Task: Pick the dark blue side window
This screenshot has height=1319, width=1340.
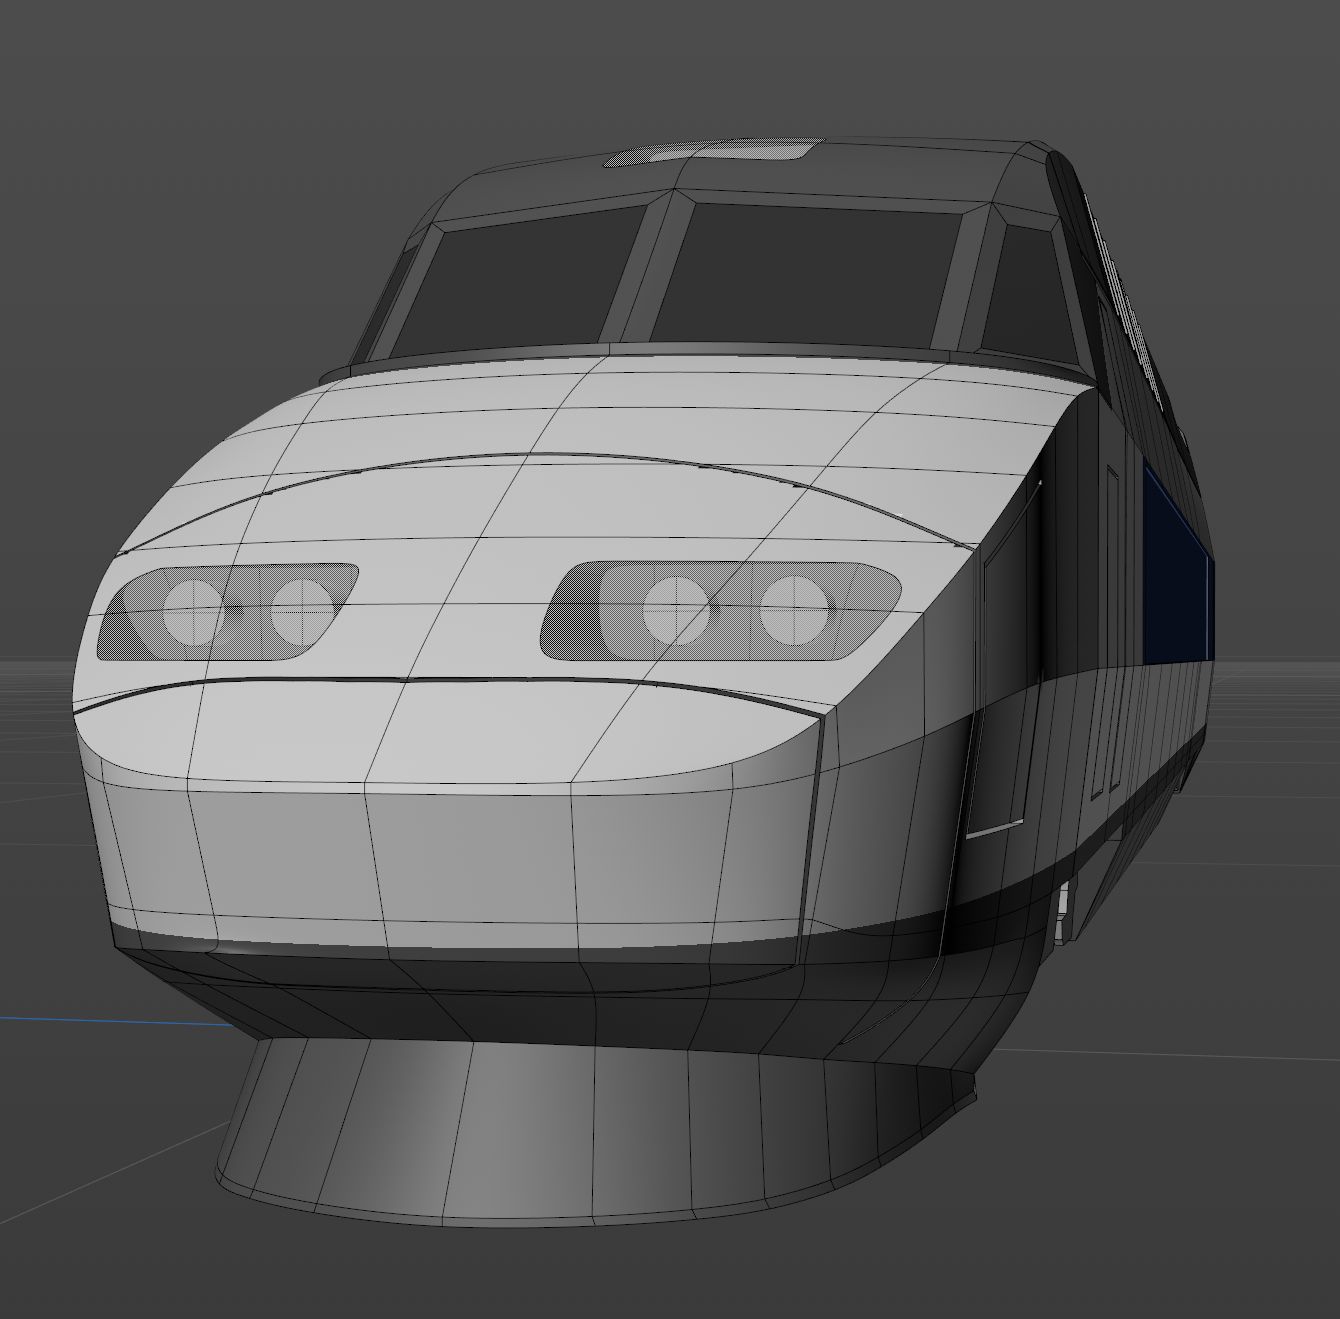Action: [1174, 570]
